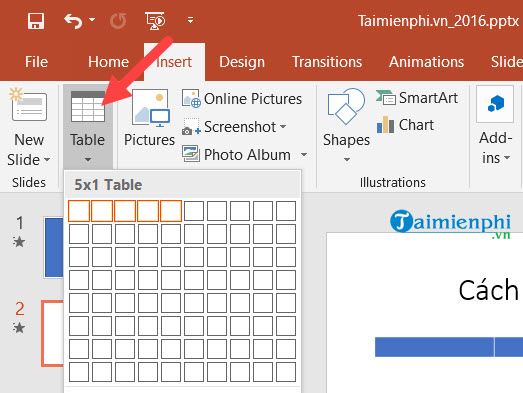
Task: Click the bottom-left cell of table grid
Action: pyautogui.click(x=79, y=372)
